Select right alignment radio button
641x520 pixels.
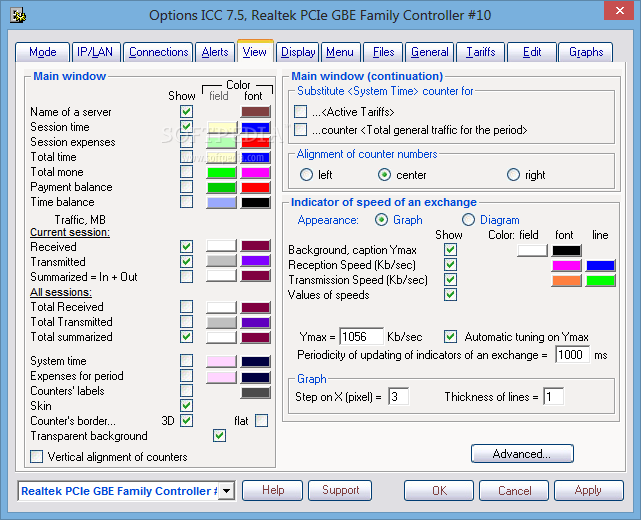(513, 175)
